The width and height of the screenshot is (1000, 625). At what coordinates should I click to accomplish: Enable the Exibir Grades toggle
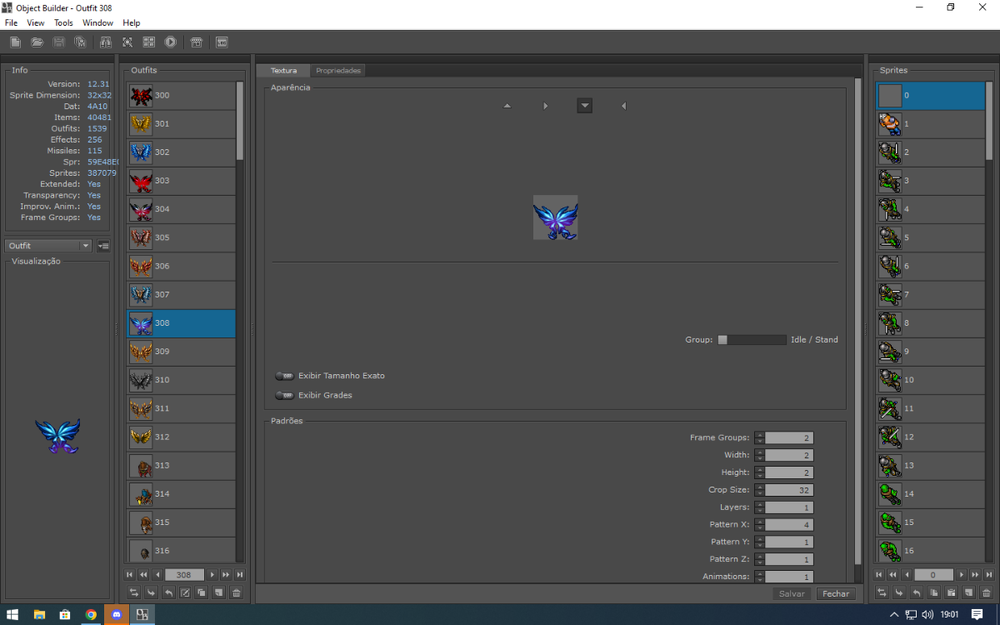[284, 395]
